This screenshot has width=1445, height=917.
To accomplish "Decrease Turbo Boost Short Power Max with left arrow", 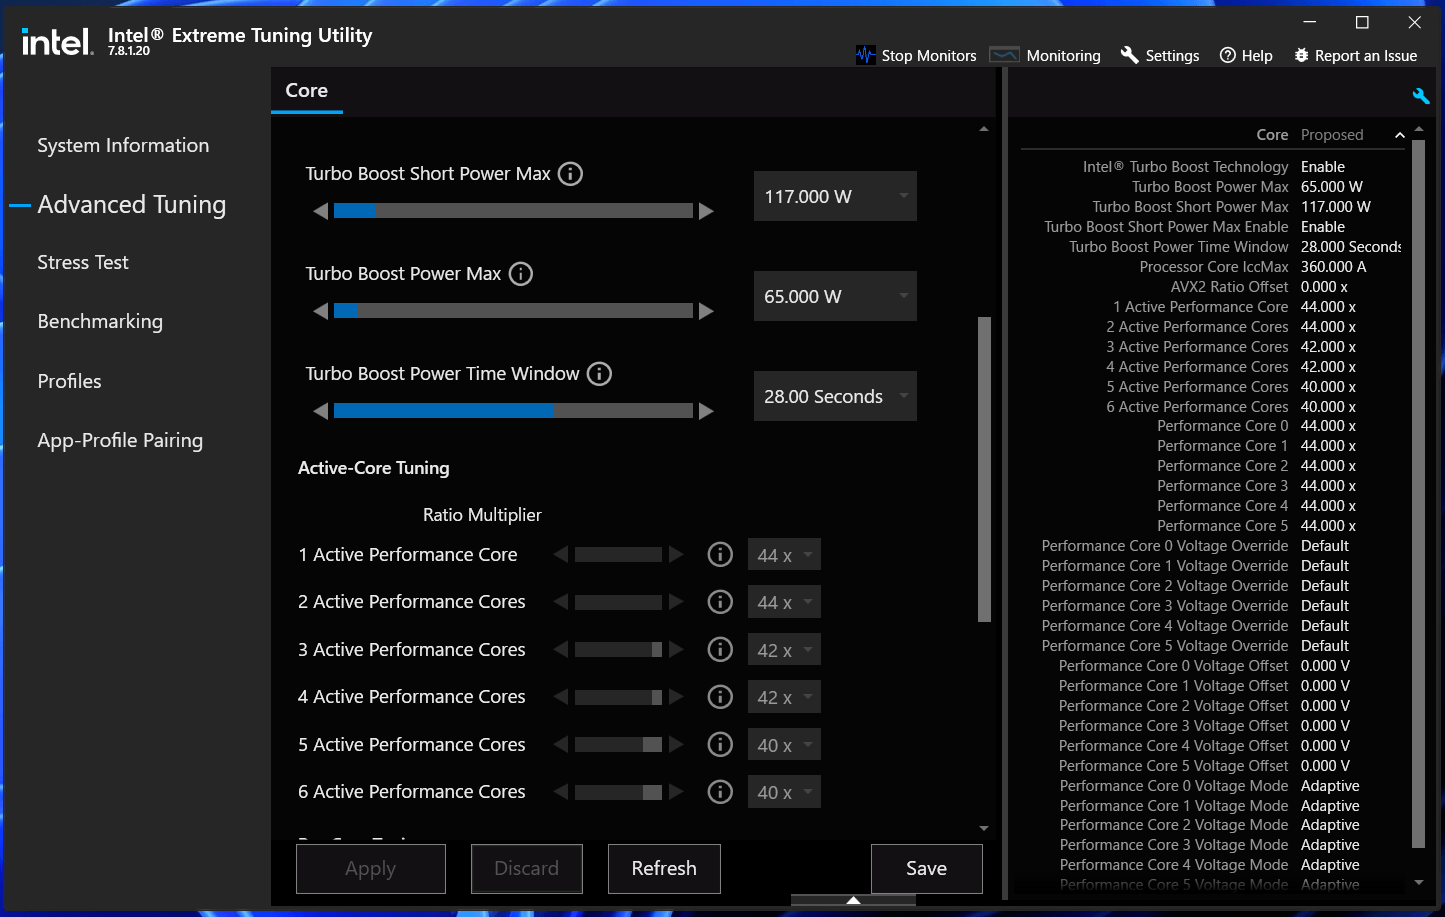I will (x=320, y=211).
